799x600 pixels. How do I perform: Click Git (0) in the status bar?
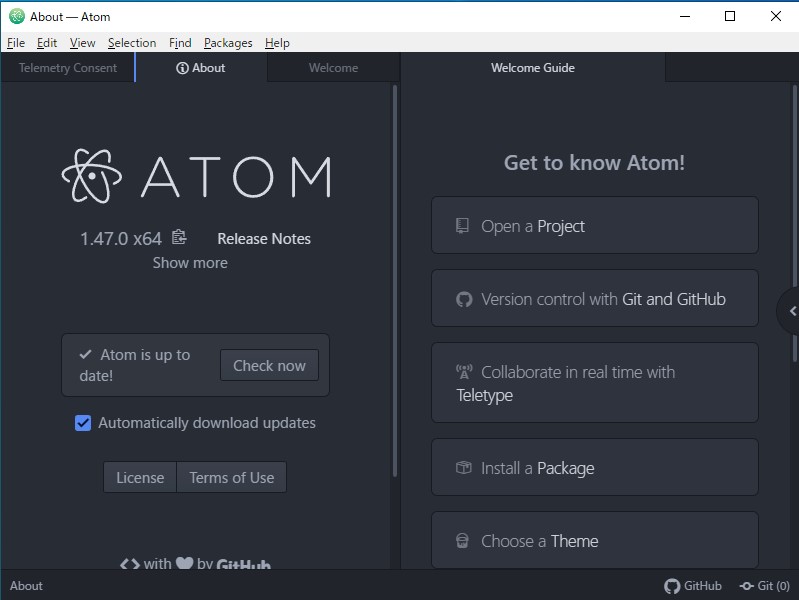[x=765, y=586]
